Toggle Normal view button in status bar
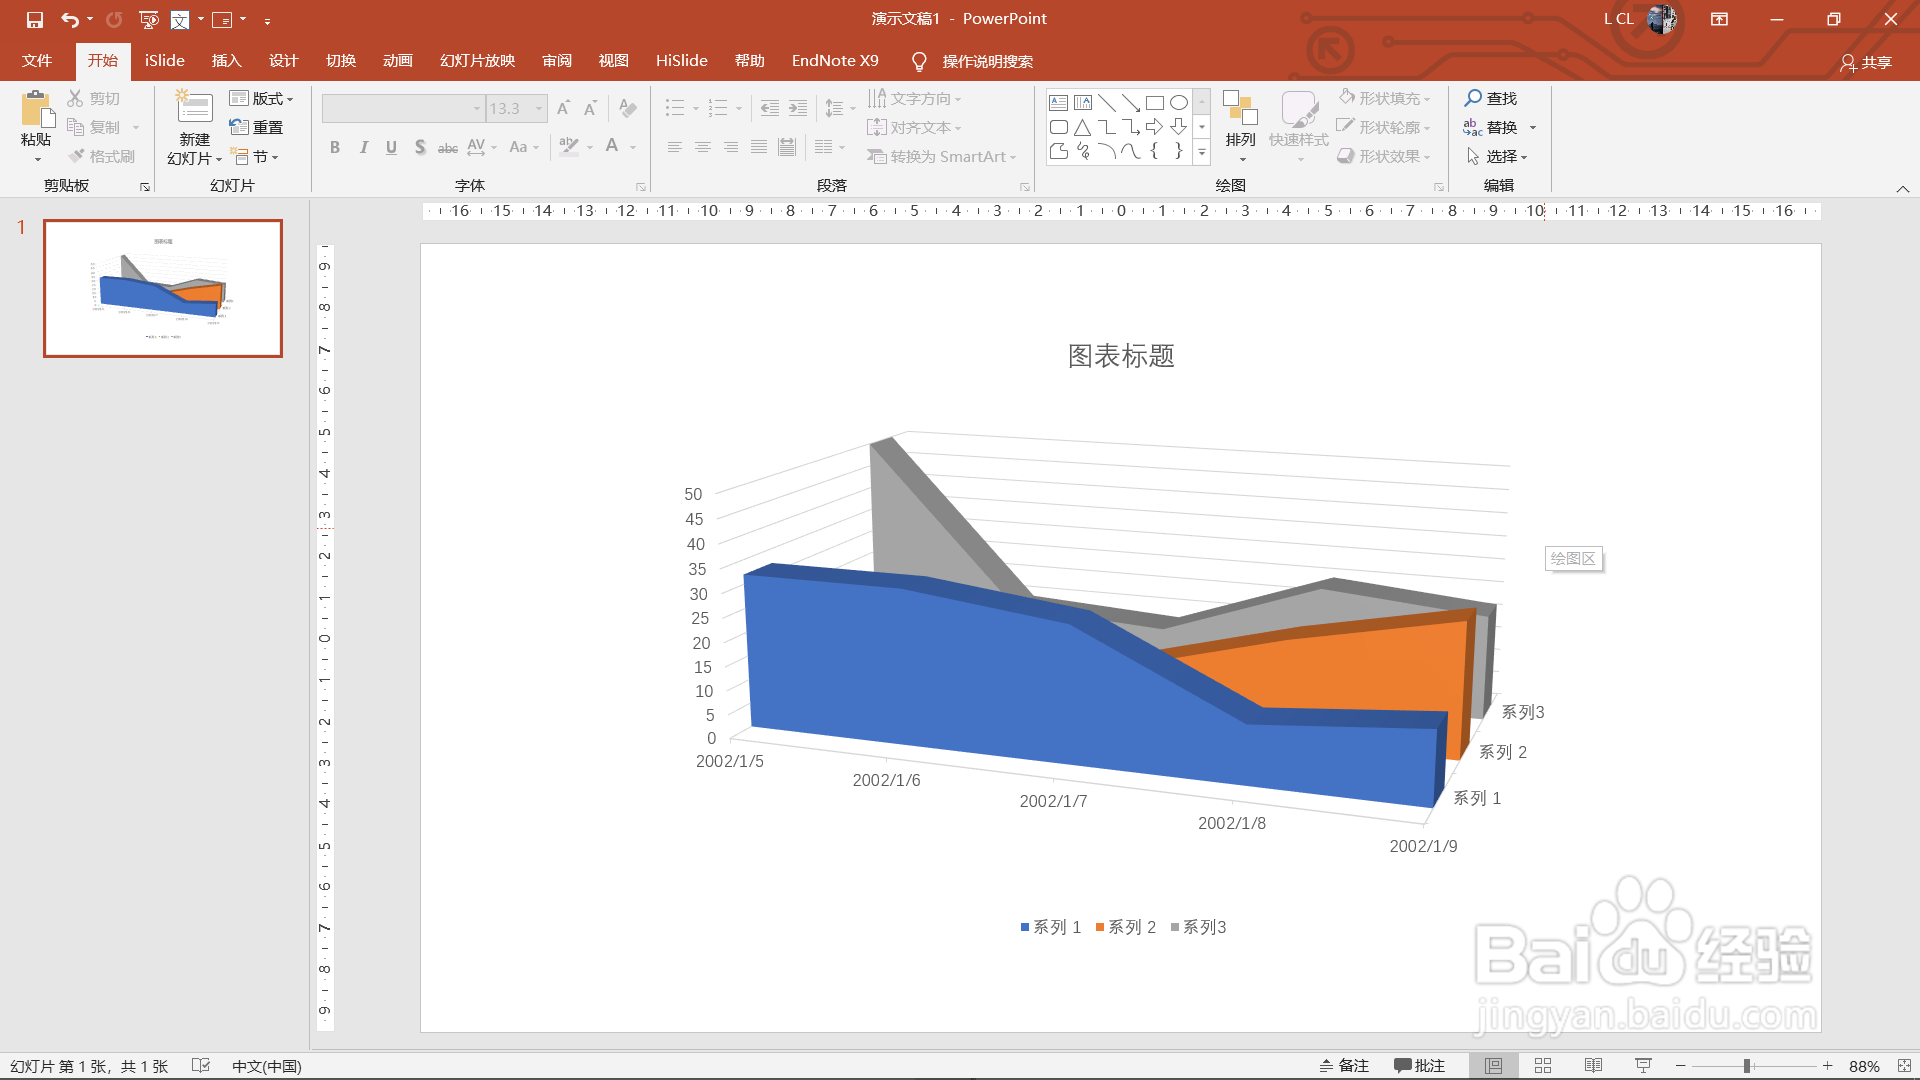Screen dimensions: 1920x1080 point(1493,1066)
